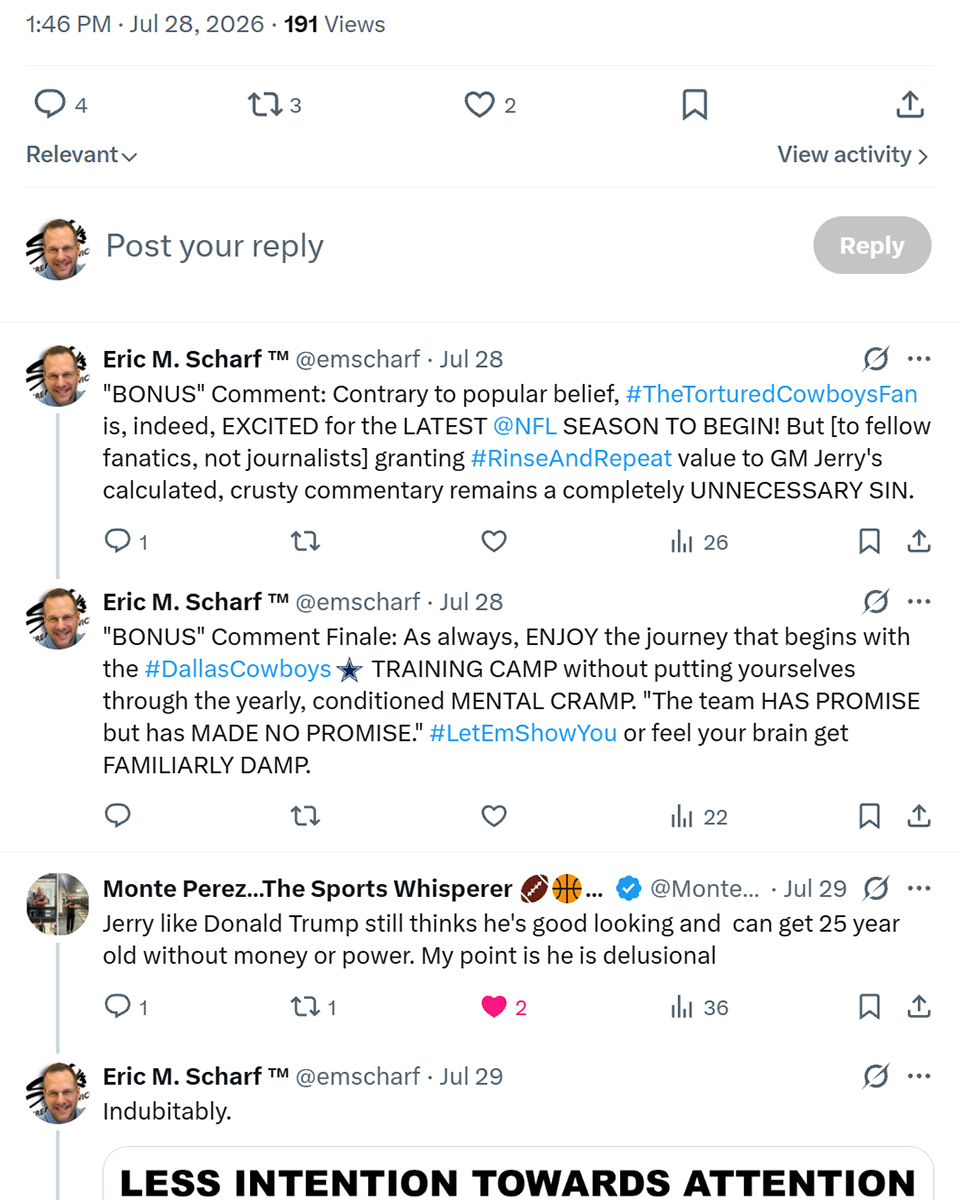Screen dimensions: 960x1200
Task: Open more options on Monte Perez's reply
Action: point(919,888)
